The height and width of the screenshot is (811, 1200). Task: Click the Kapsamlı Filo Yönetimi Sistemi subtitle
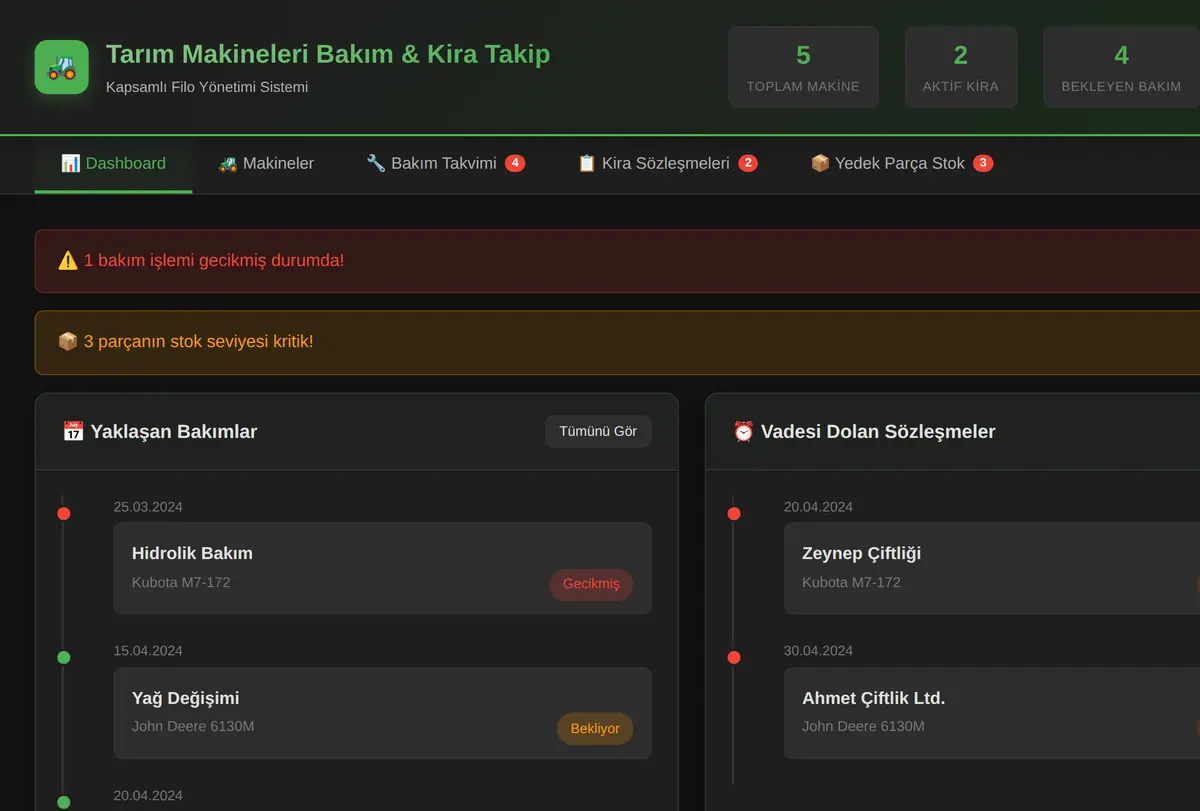point(207,87)
